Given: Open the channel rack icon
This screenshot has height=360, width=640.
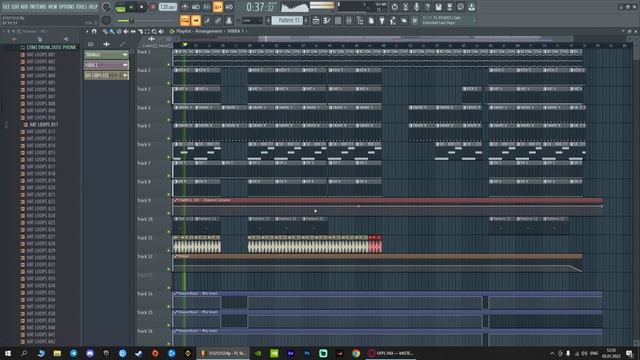Looking at the screenshot, I should coord(338,20).
